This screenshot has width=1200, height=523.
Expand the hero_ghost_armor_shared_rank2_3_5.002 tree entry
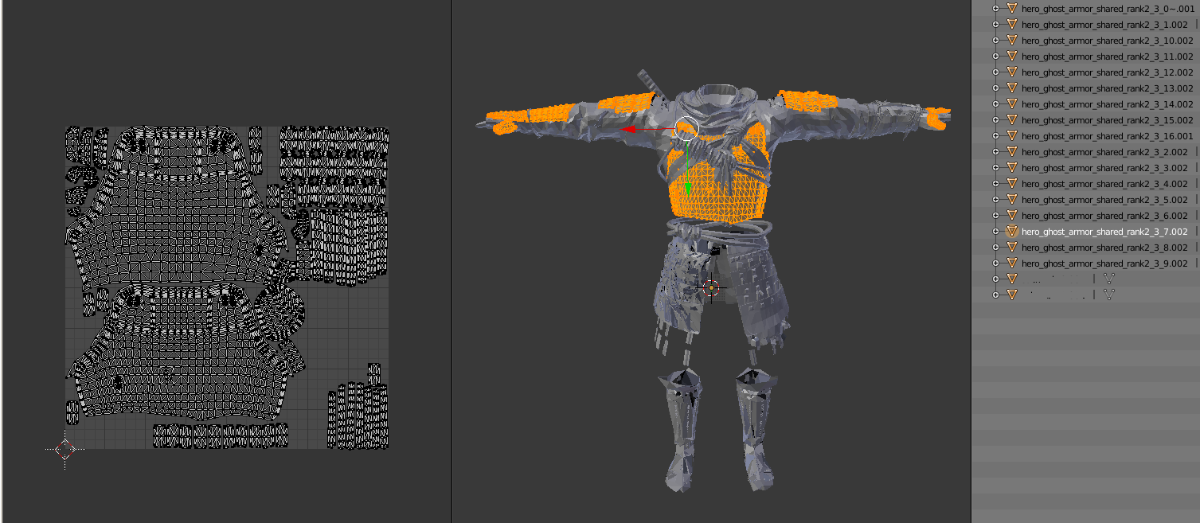(996, 200)
